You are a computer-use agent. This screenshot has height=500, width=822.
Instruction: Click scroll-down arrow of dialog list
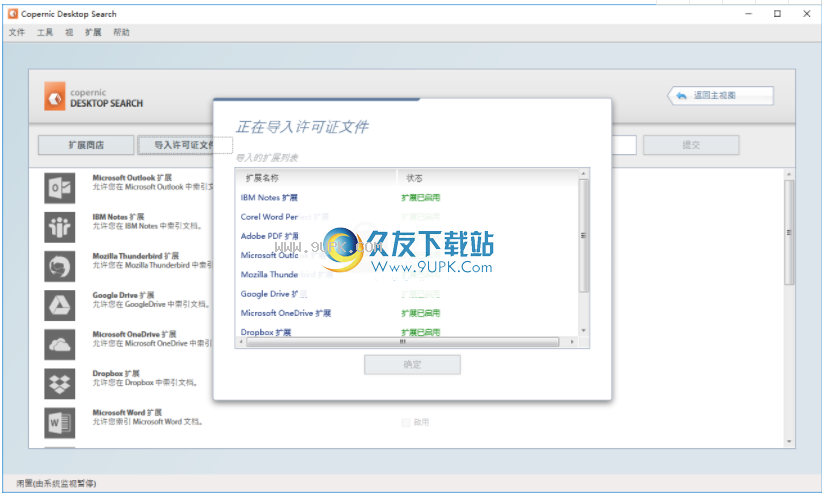(x=583, y=331)
